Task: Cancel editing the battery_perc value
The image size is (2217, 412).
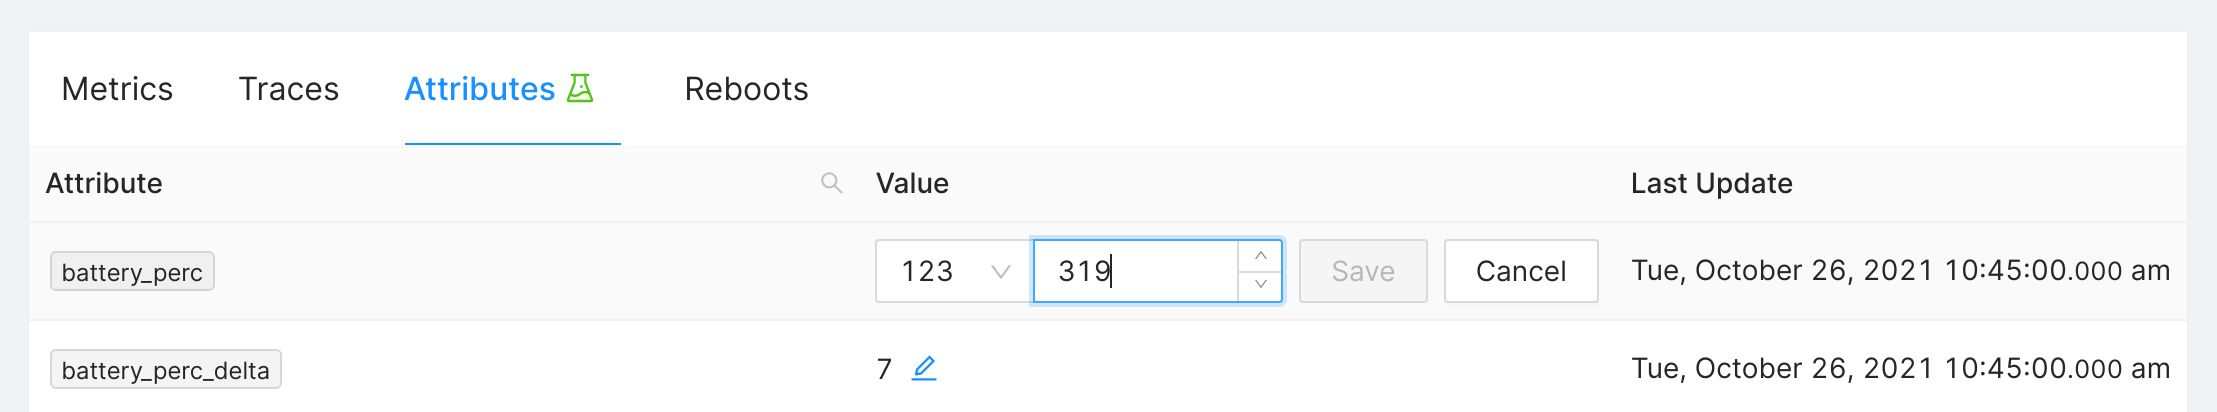Action: coord(1520,271)
